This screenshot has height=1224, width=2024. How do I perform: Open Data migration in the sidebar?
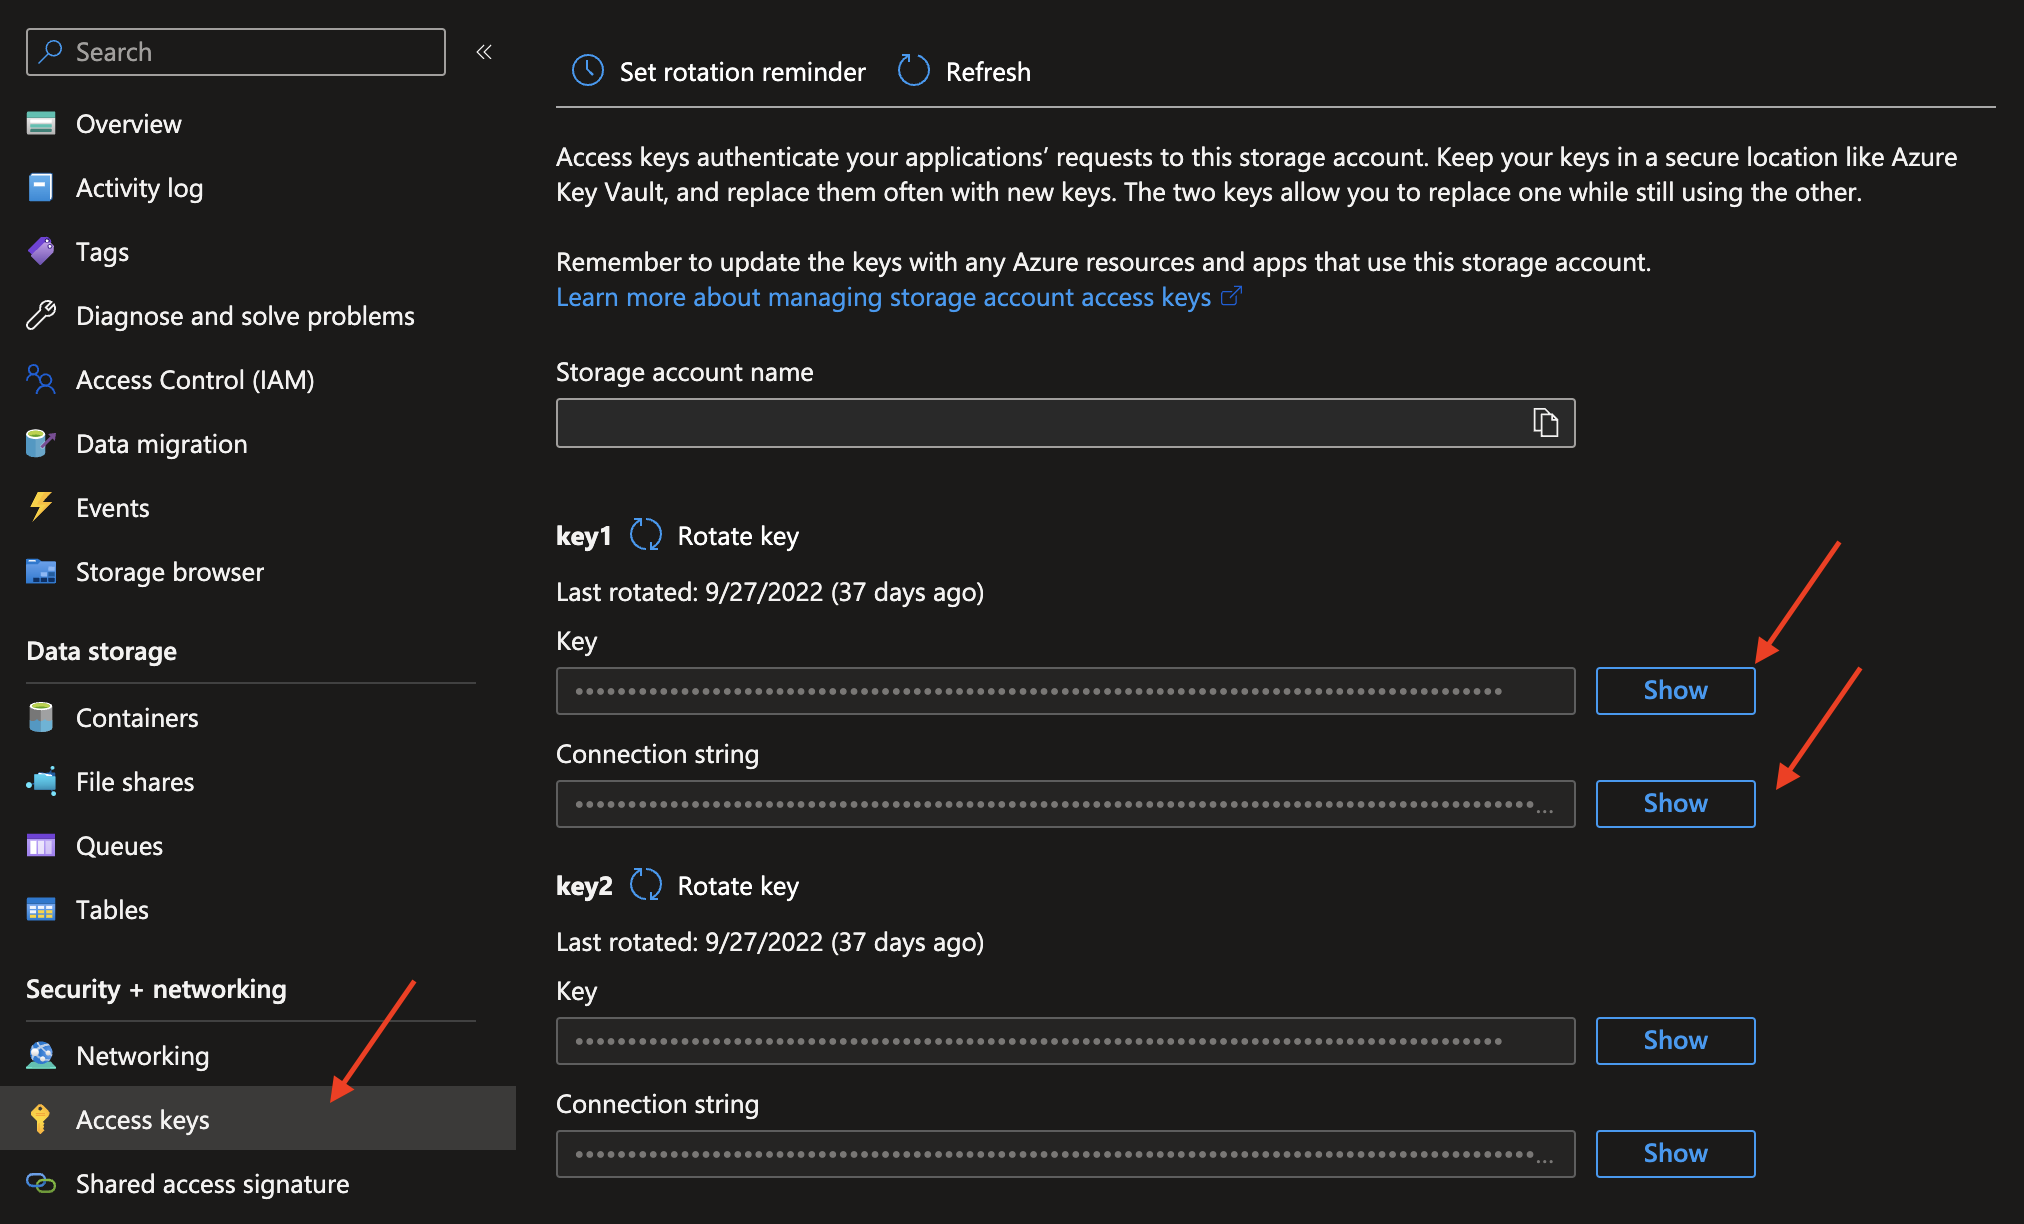(161, 443)
